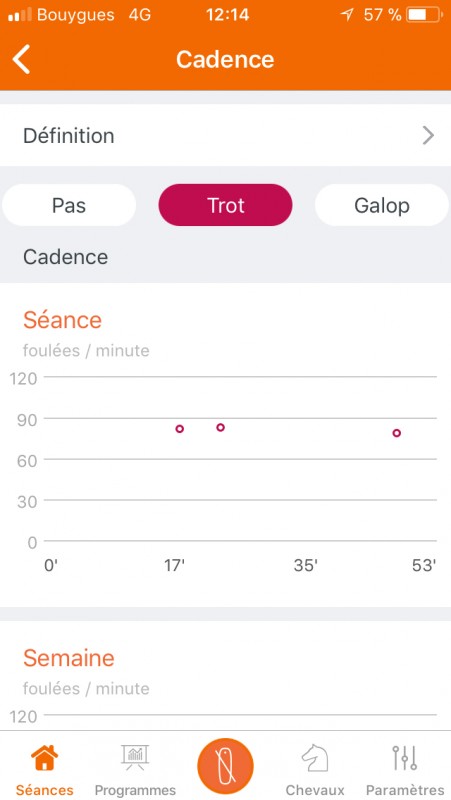Select the first data point near 17'
The height and width of the screenshot is (800, 451).
pyautogui.click(x=180, y=429)
